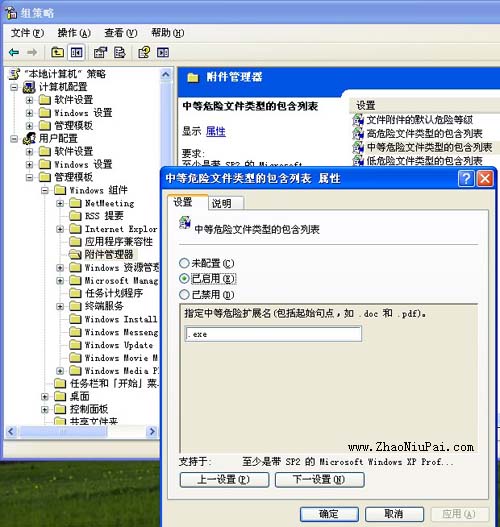This screenshot has width=500, height=527.
Task: Click the Up one level folder icon
Action: [x=57, y=52]
